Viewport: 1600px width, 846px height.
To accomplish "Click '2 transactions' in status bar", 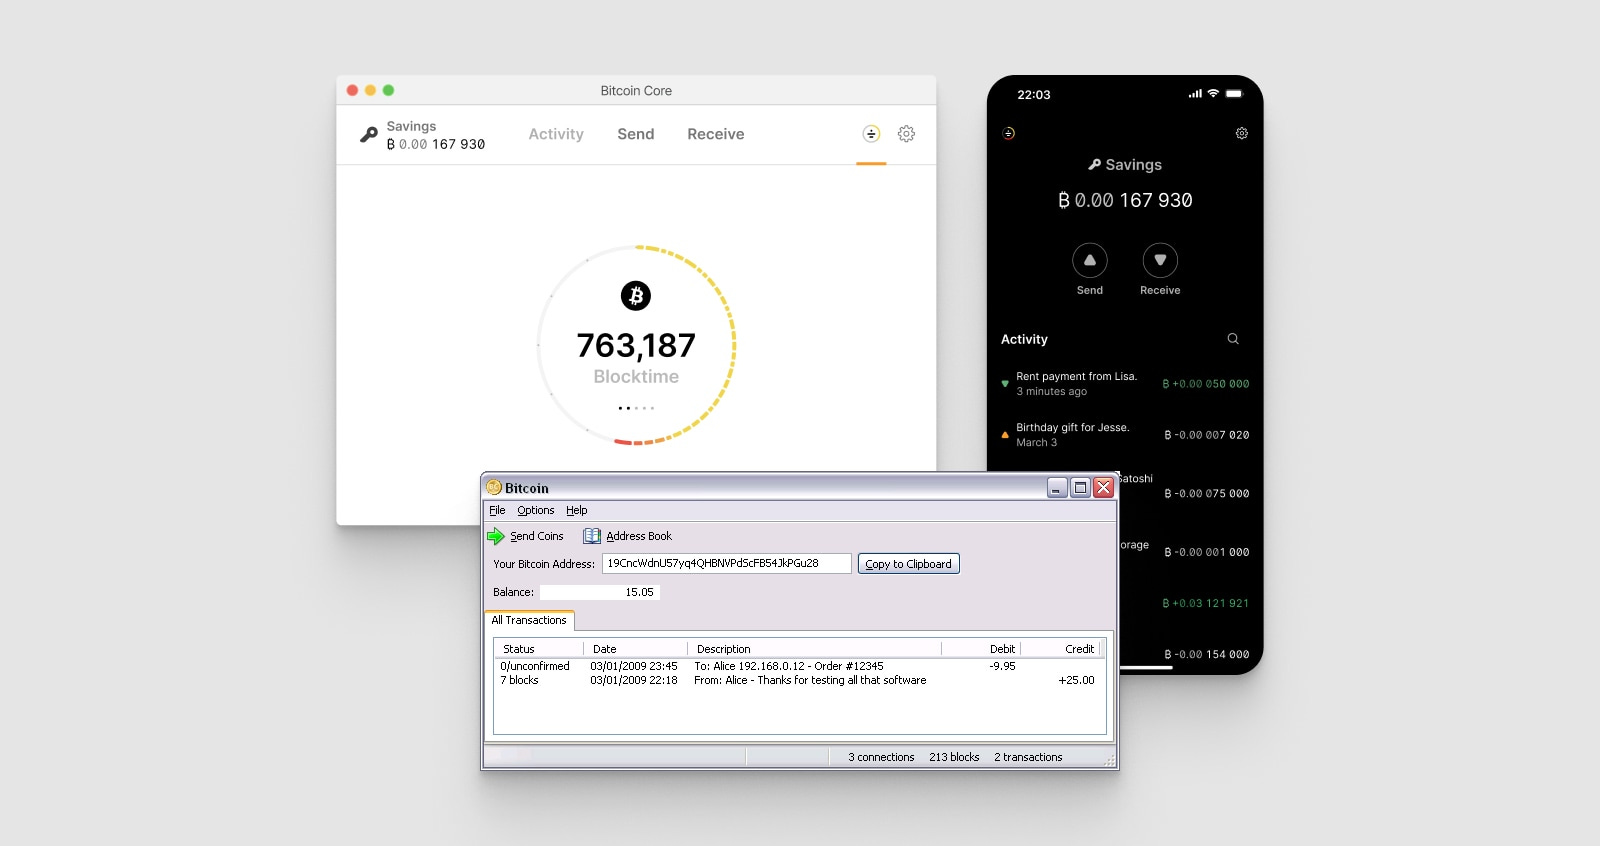I will coord(1028,757).
